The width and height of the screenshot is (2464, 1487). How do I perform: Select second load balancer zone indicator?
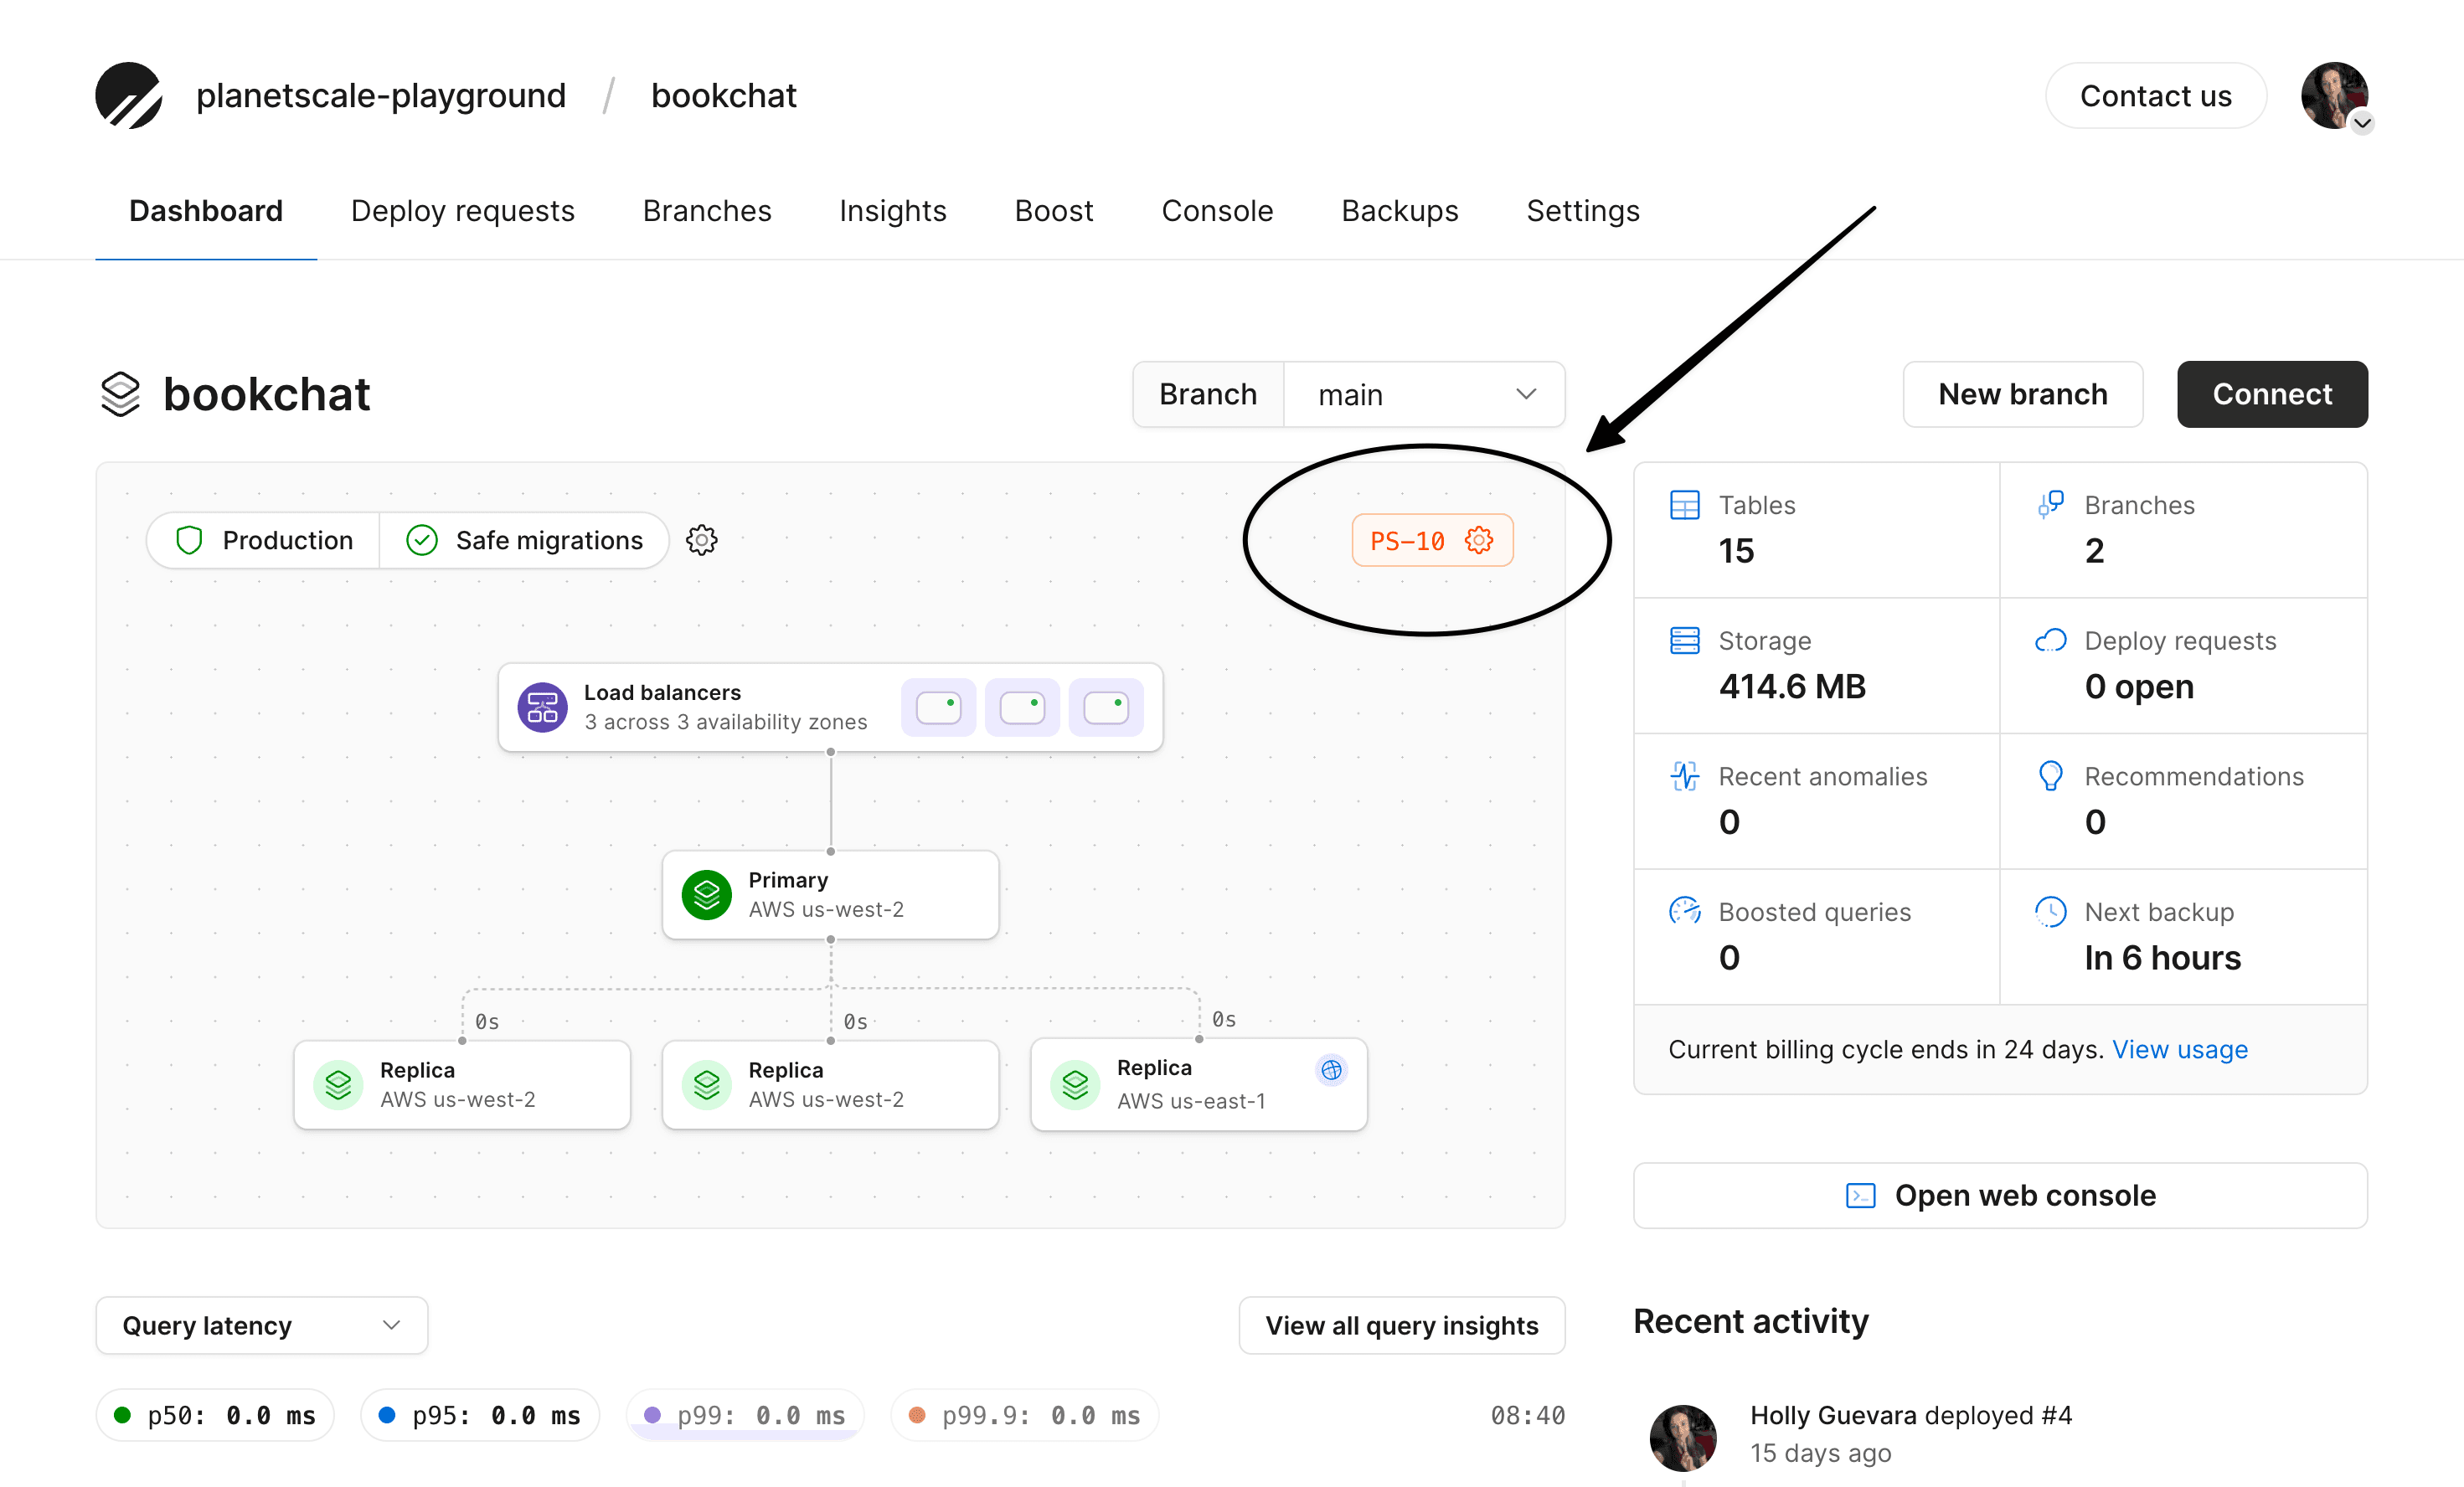pos(1022,707)
